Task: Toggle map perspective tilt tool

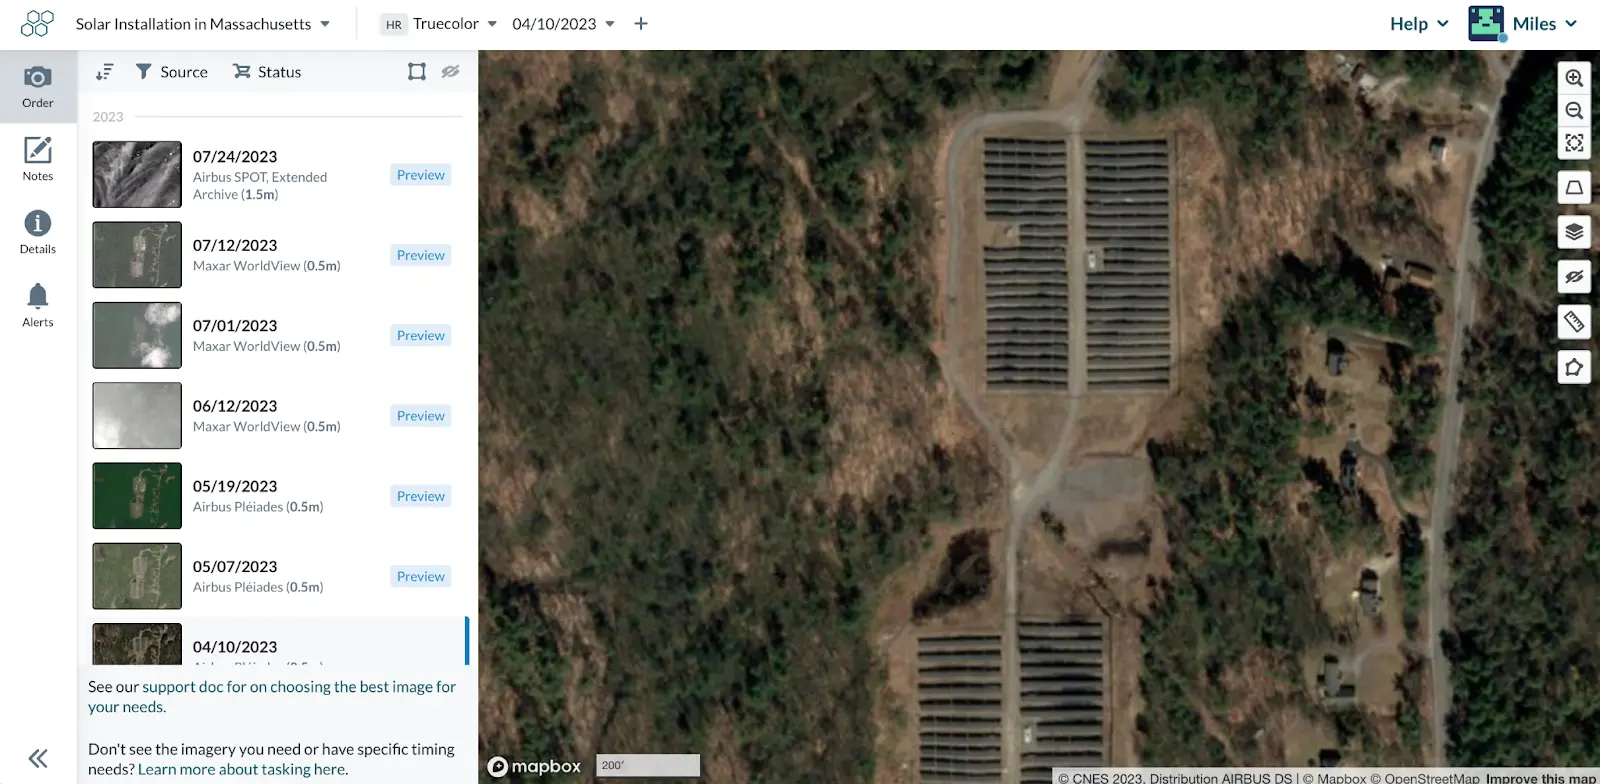Action: [x=1574, y=187]
